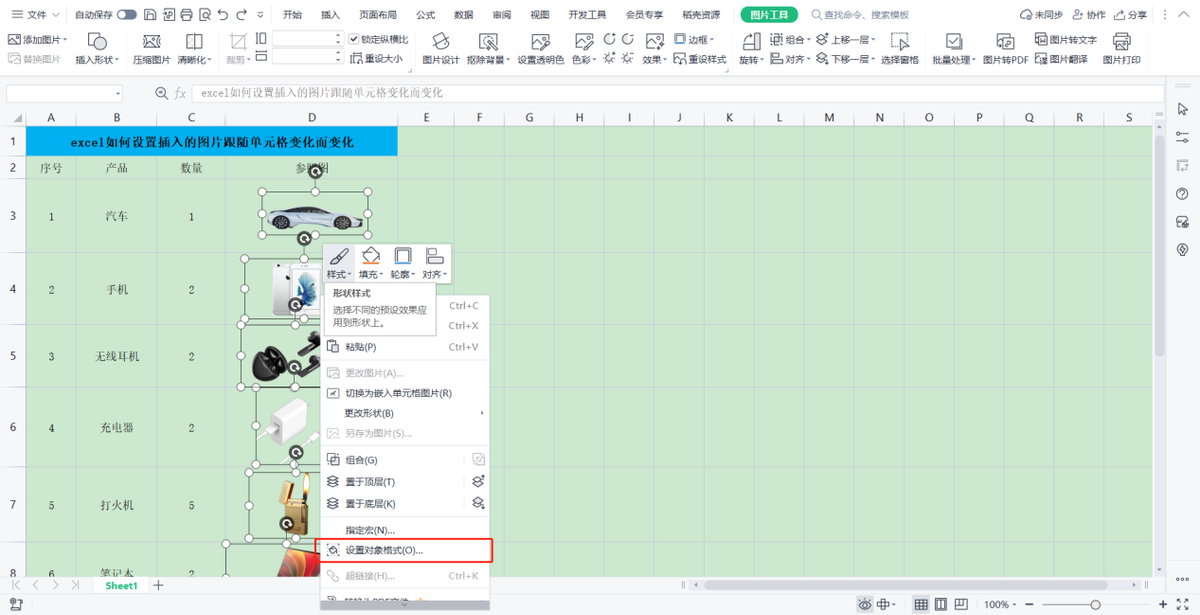This screenshot has height=615, width=1200.
Task: Switch to page break preview icon
Action: point(962,604)
